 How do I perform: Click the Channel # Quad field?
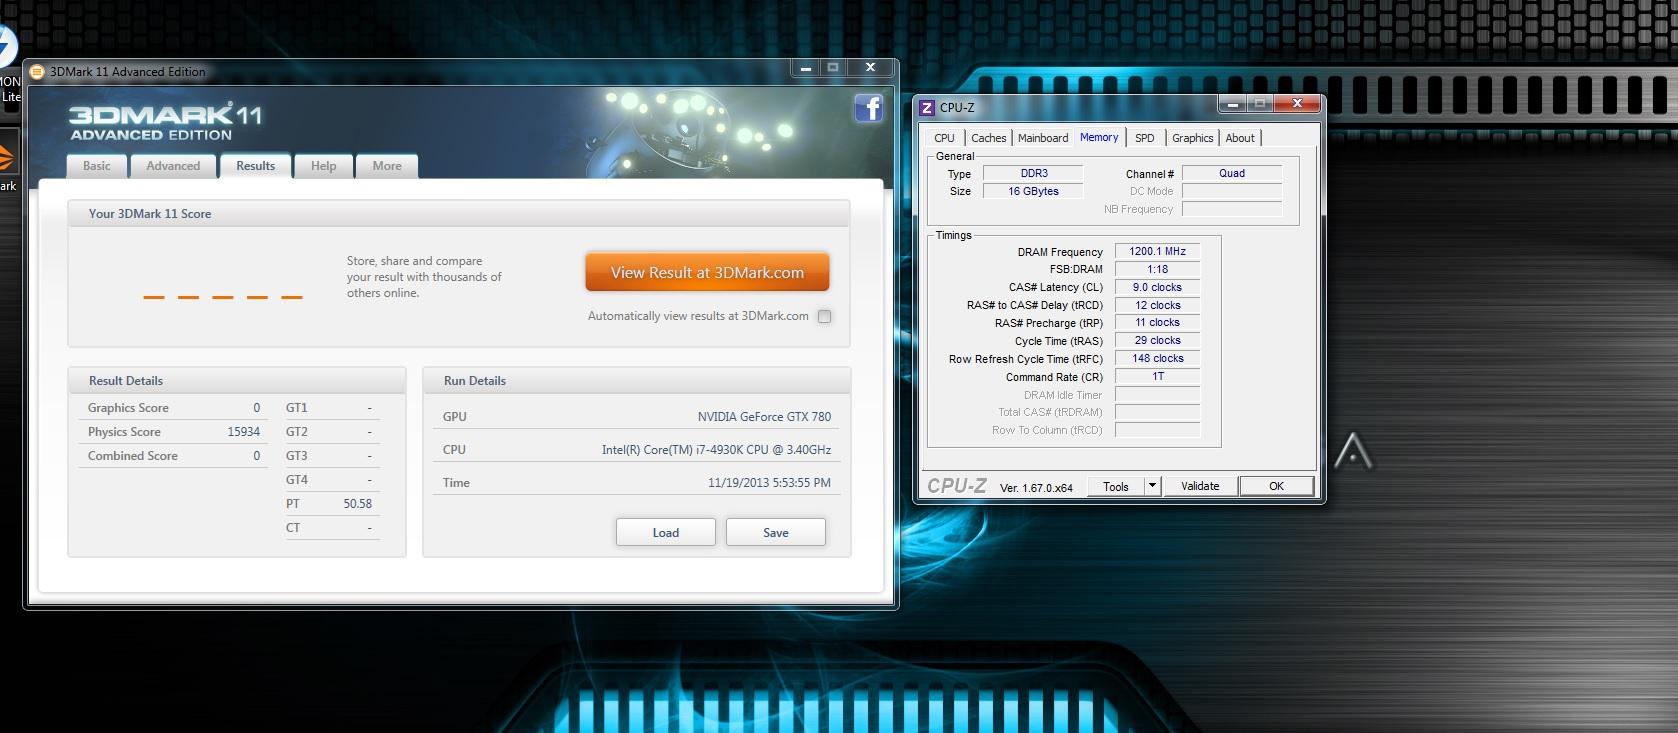1232,174
